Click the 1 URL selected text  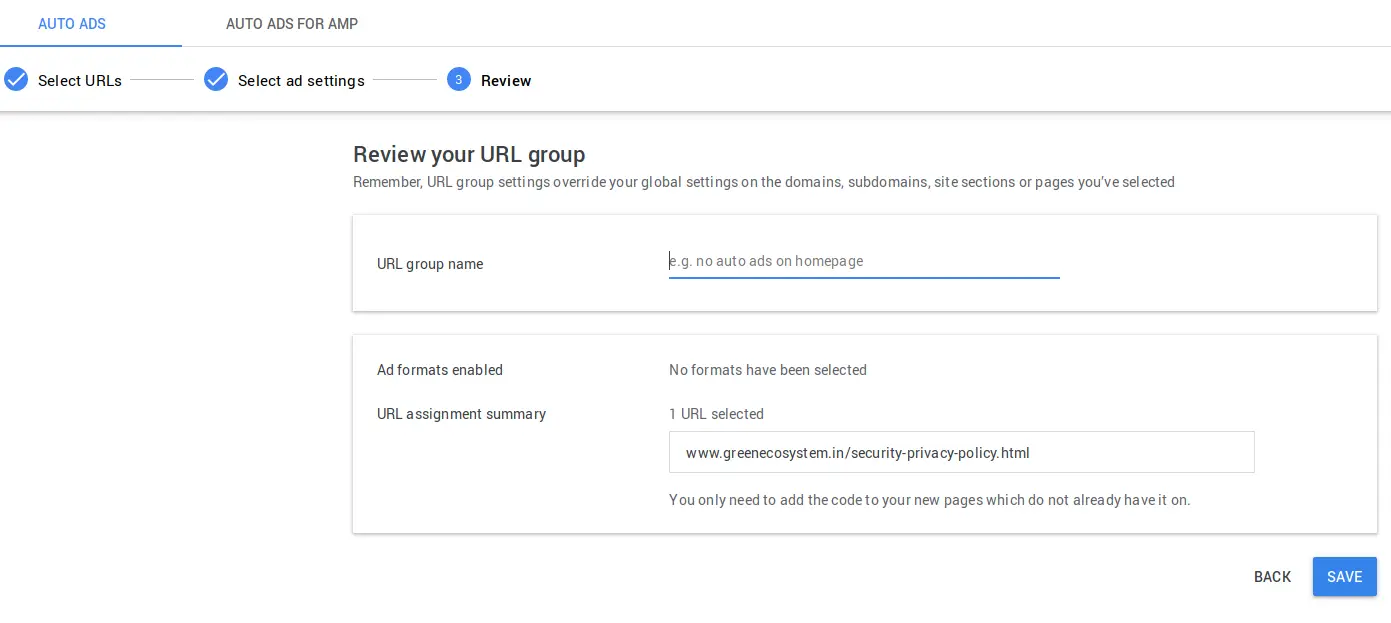(716, 414)
